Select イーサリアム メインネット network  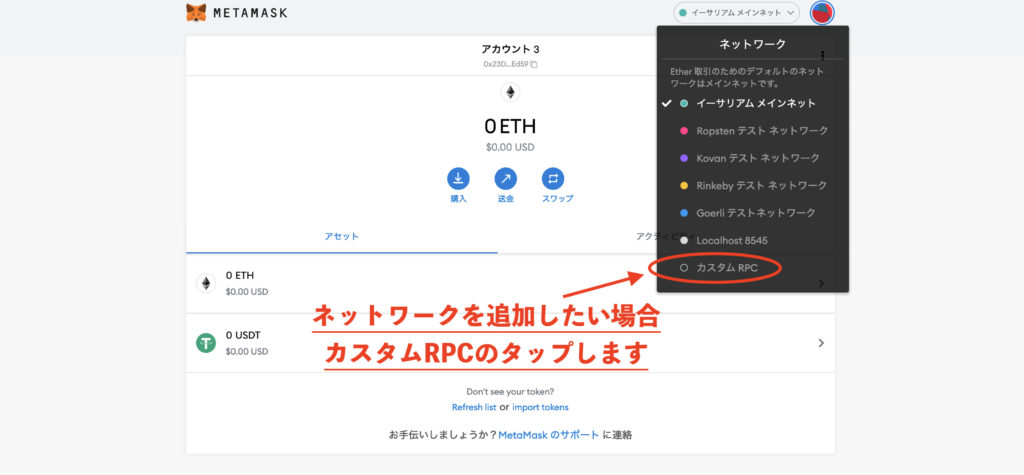(752, 103)
